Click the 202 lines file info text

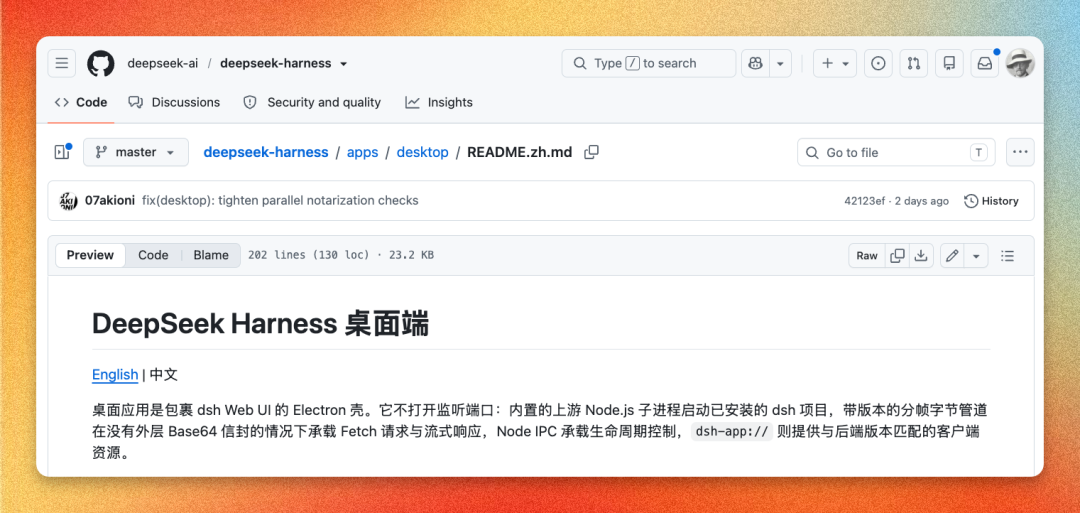coord(340,255)
